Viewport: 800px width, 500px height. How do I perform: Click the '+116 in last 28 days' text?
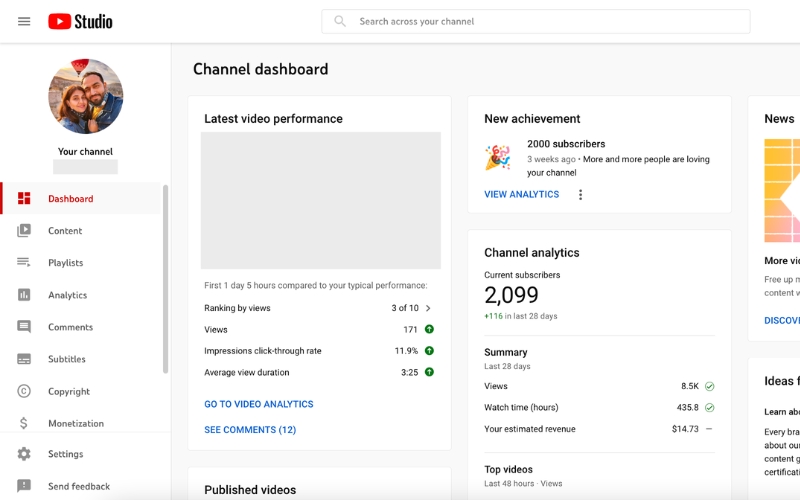520,316
